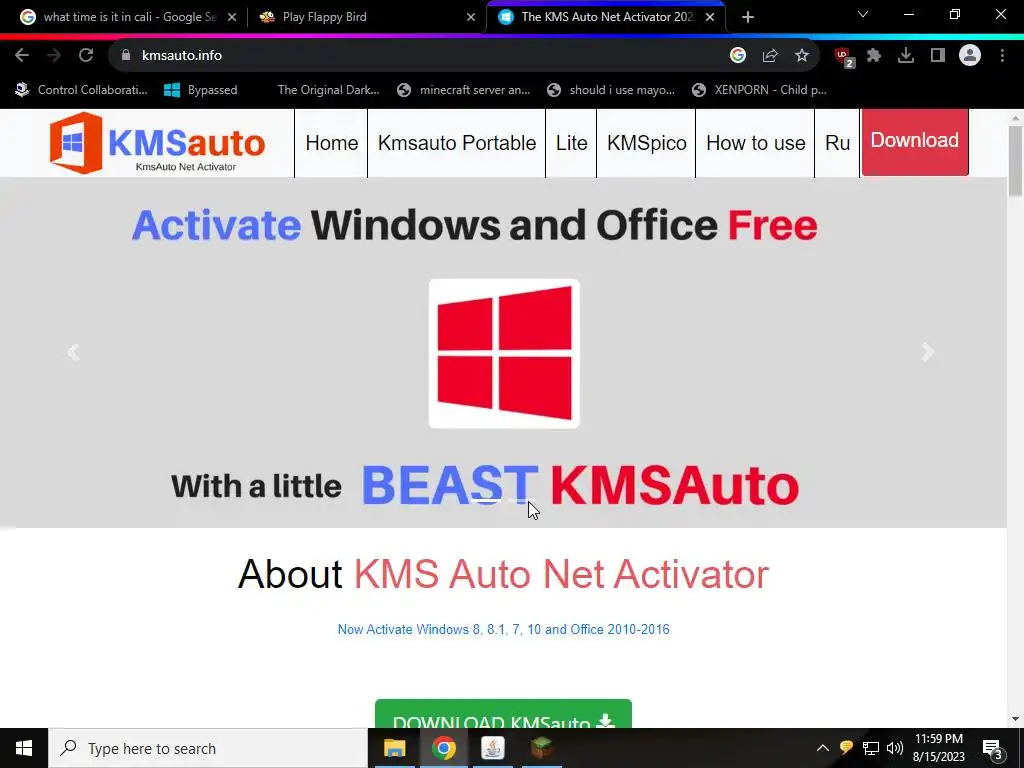Toggle the Chrome side panel
The height and width of the screenshot is (768, 1024).
(938, 56)
